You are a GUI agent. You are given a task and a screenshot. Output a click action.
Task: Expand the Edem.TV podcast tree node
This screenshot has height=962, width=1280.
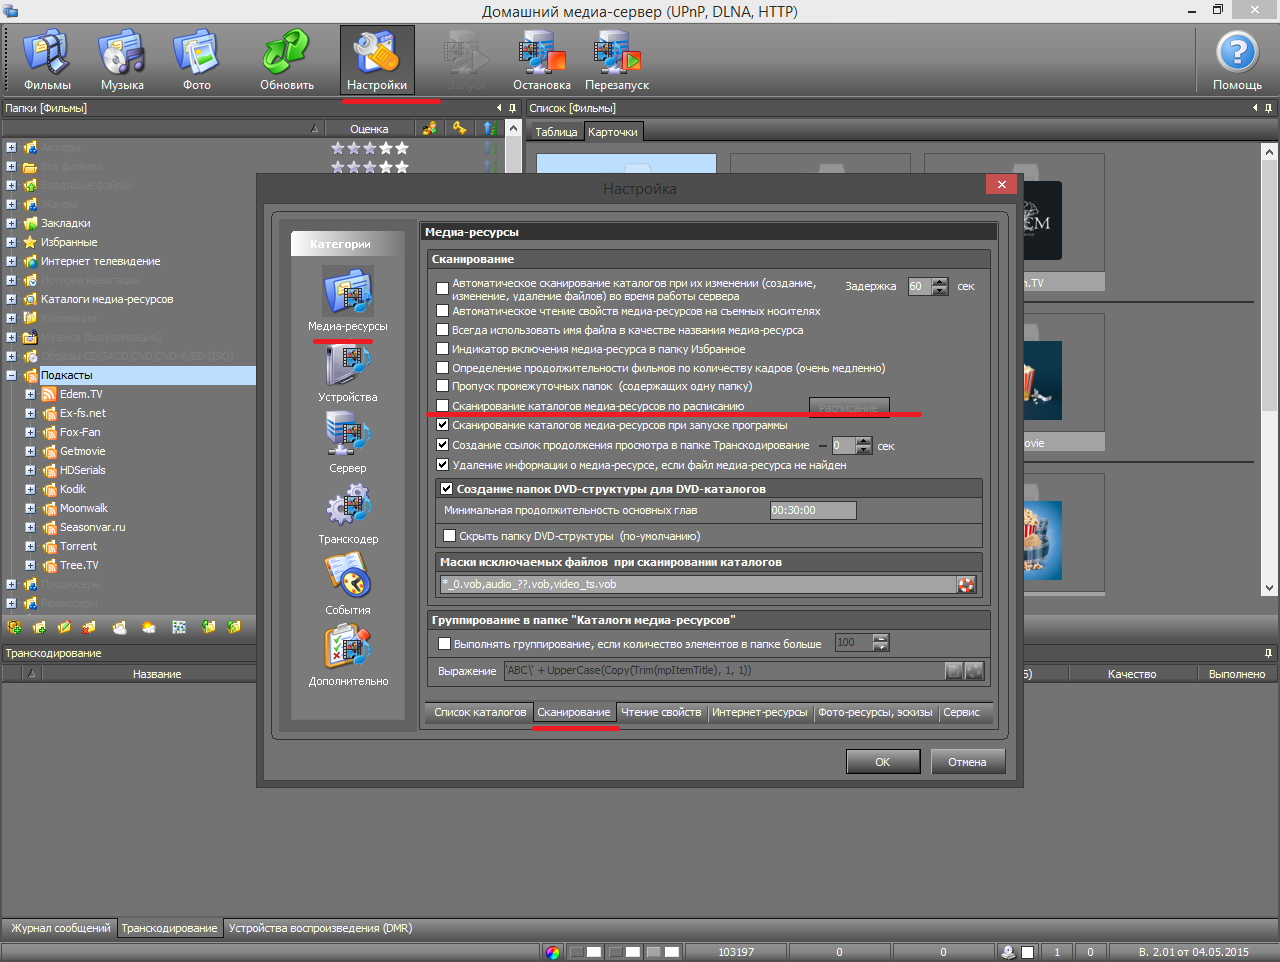click(30, 394)
